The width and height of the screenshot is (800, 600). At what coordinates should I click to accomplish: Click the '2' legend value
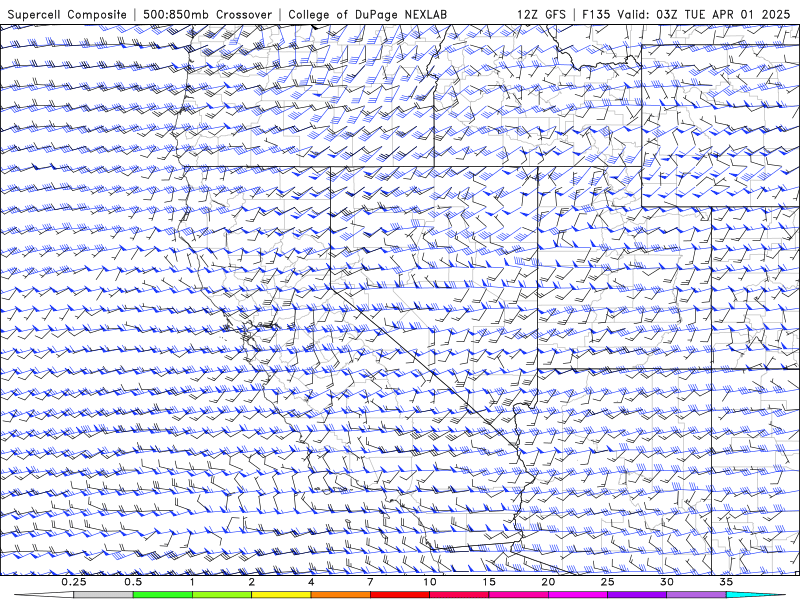(x=252, y=582)
